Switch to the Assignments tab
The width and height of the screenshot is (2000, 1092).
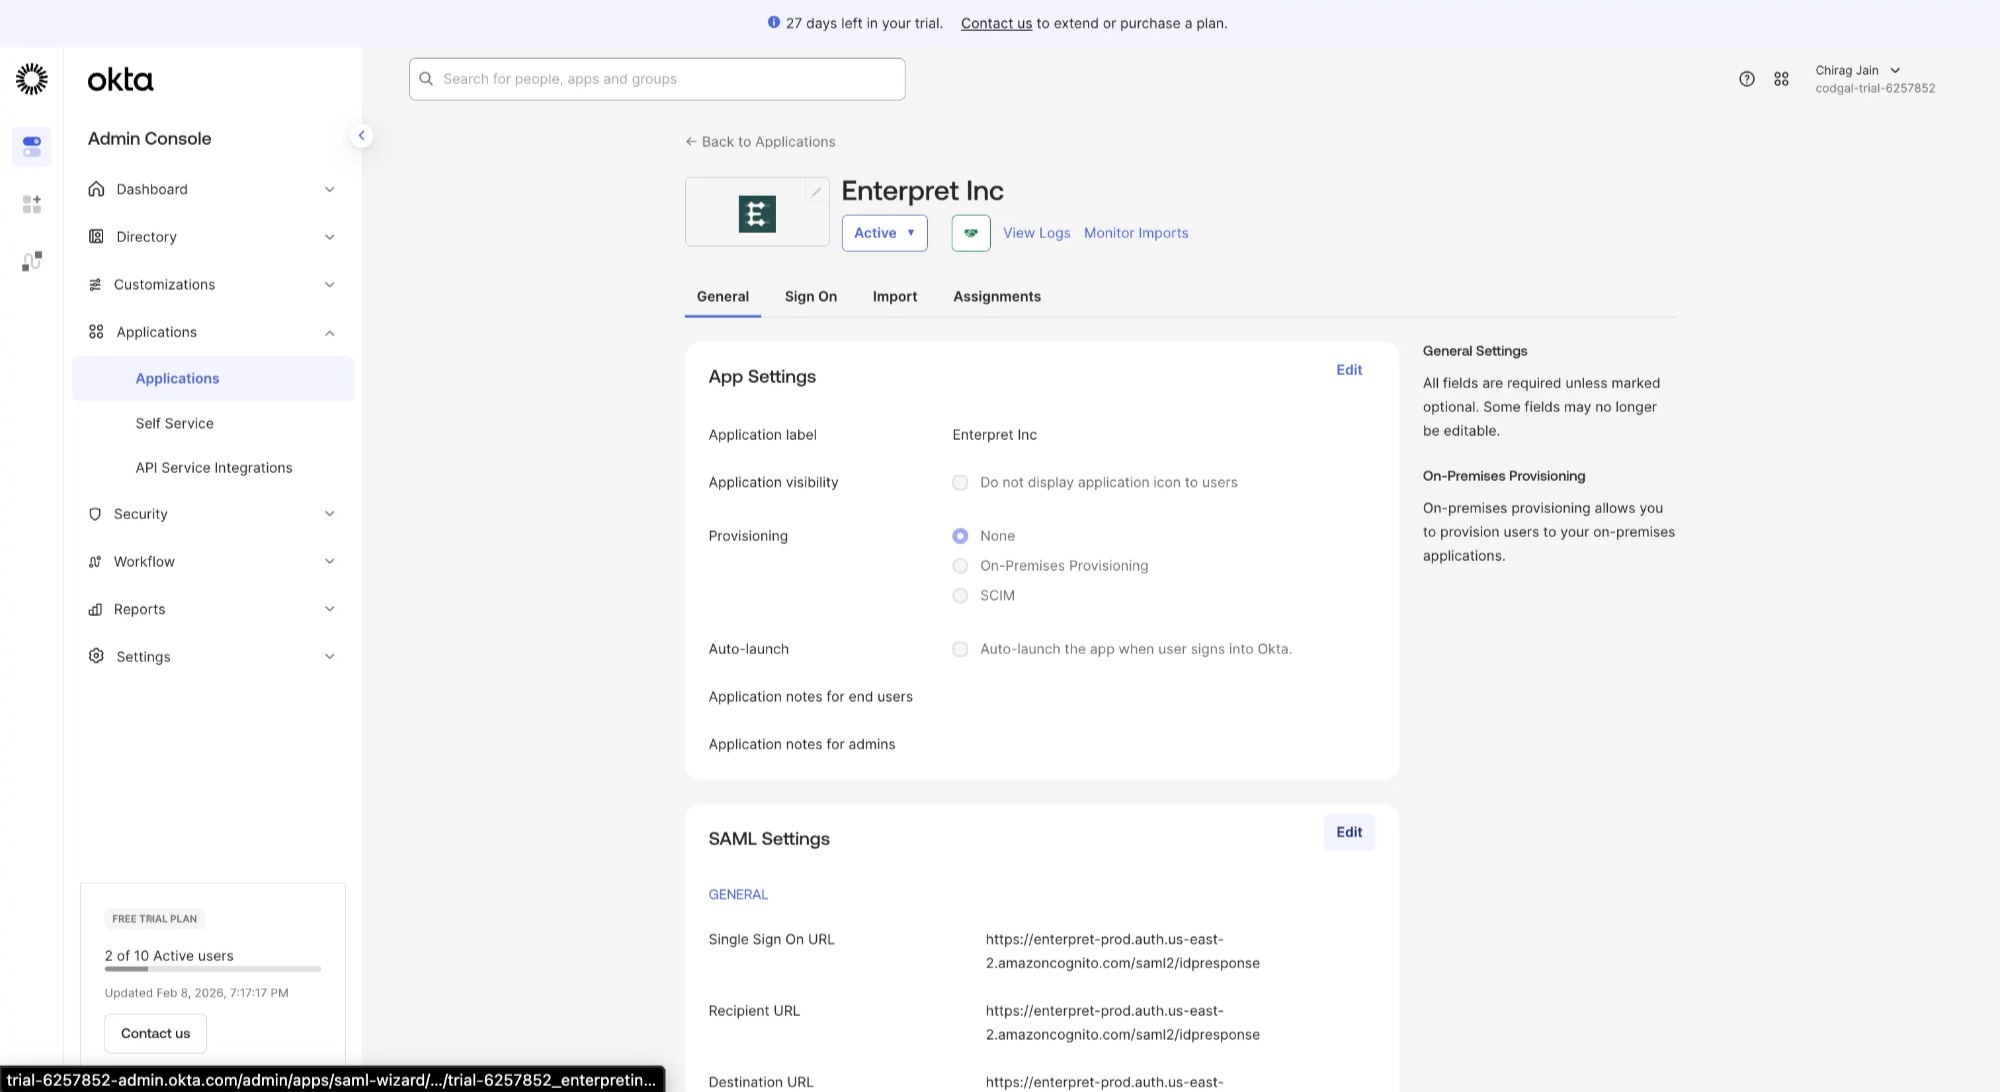[997, 297]
